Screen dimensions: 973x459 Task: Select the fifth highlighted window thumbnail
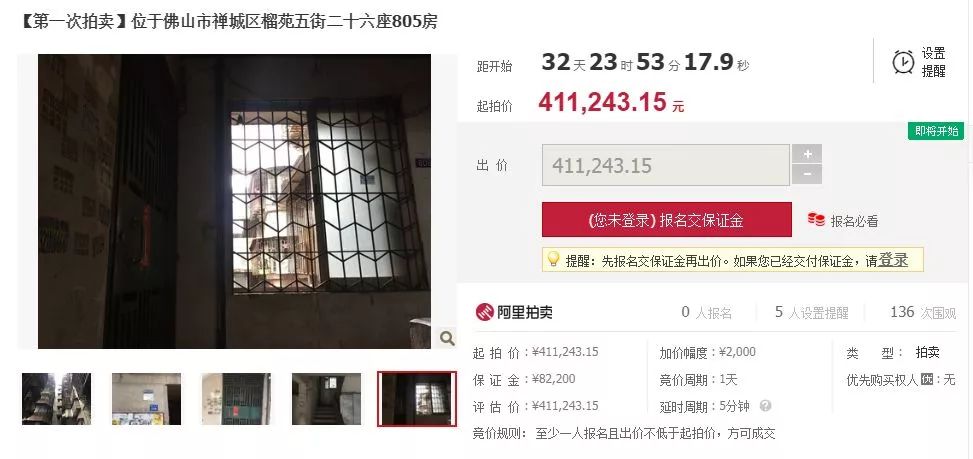point(417,399)
